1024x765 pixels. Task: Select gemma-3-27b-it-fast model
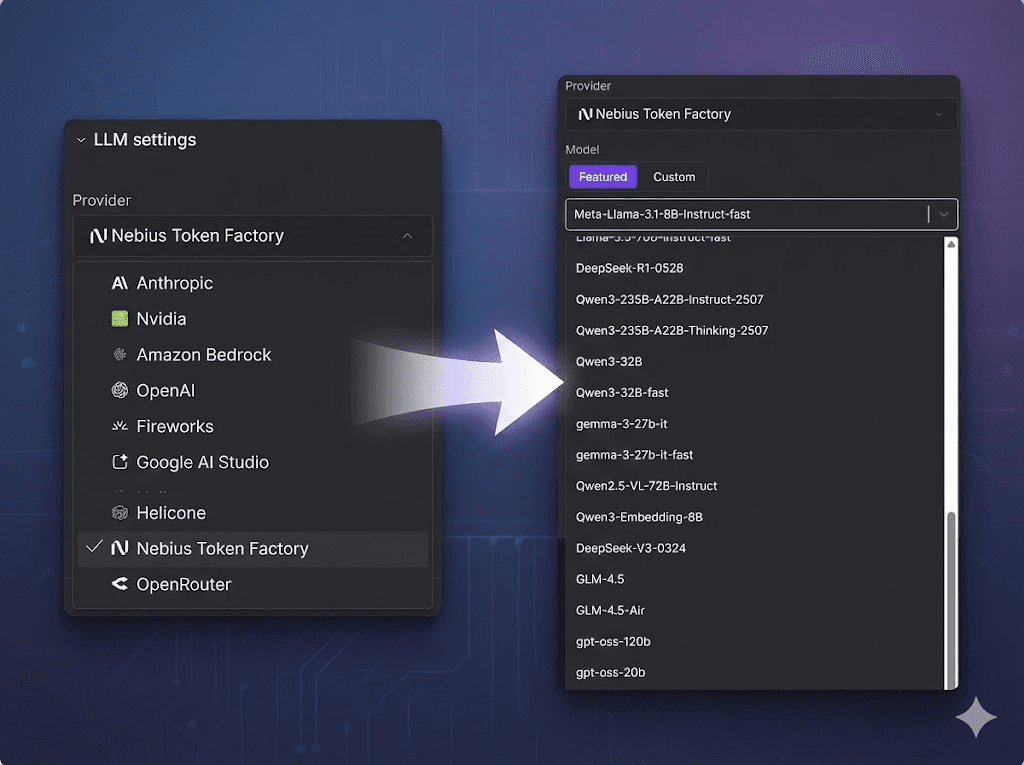(755, 455)
